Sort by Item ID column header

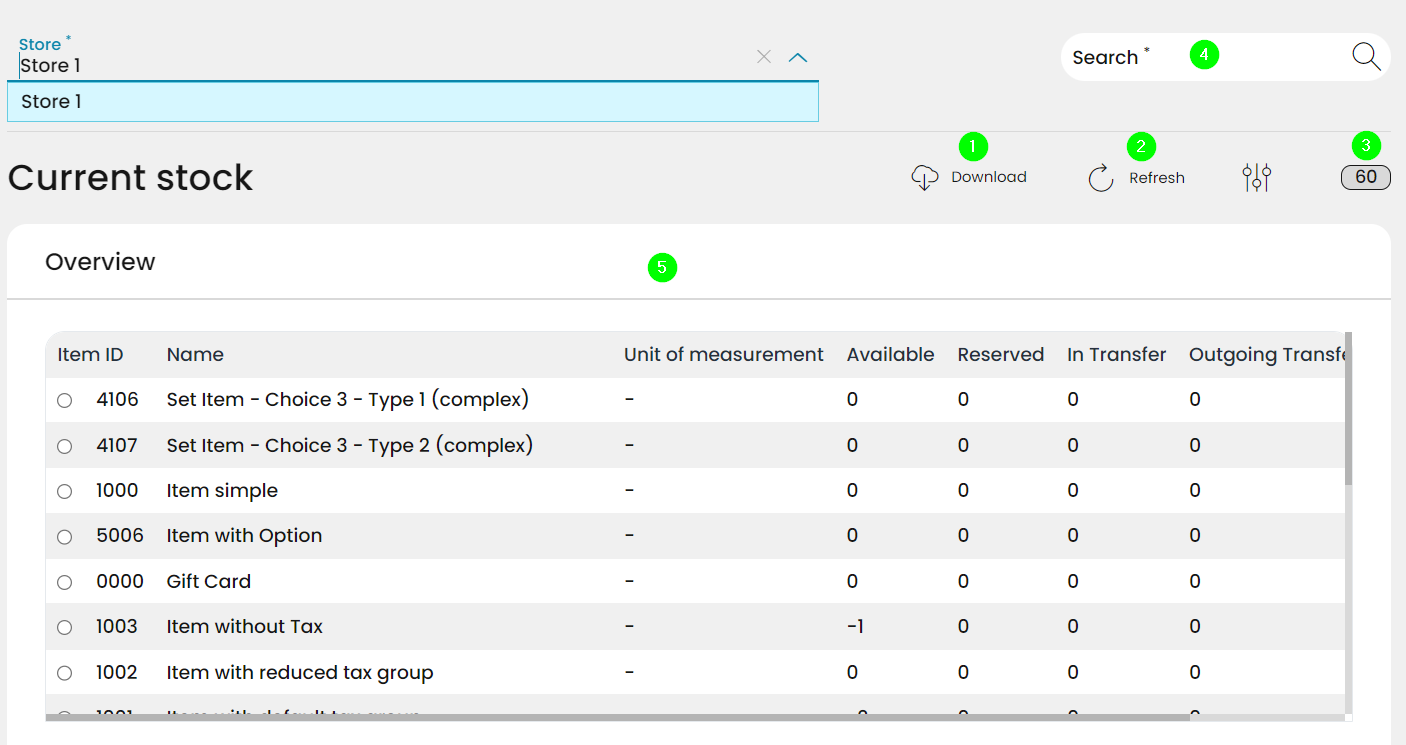tap(90, 355)
